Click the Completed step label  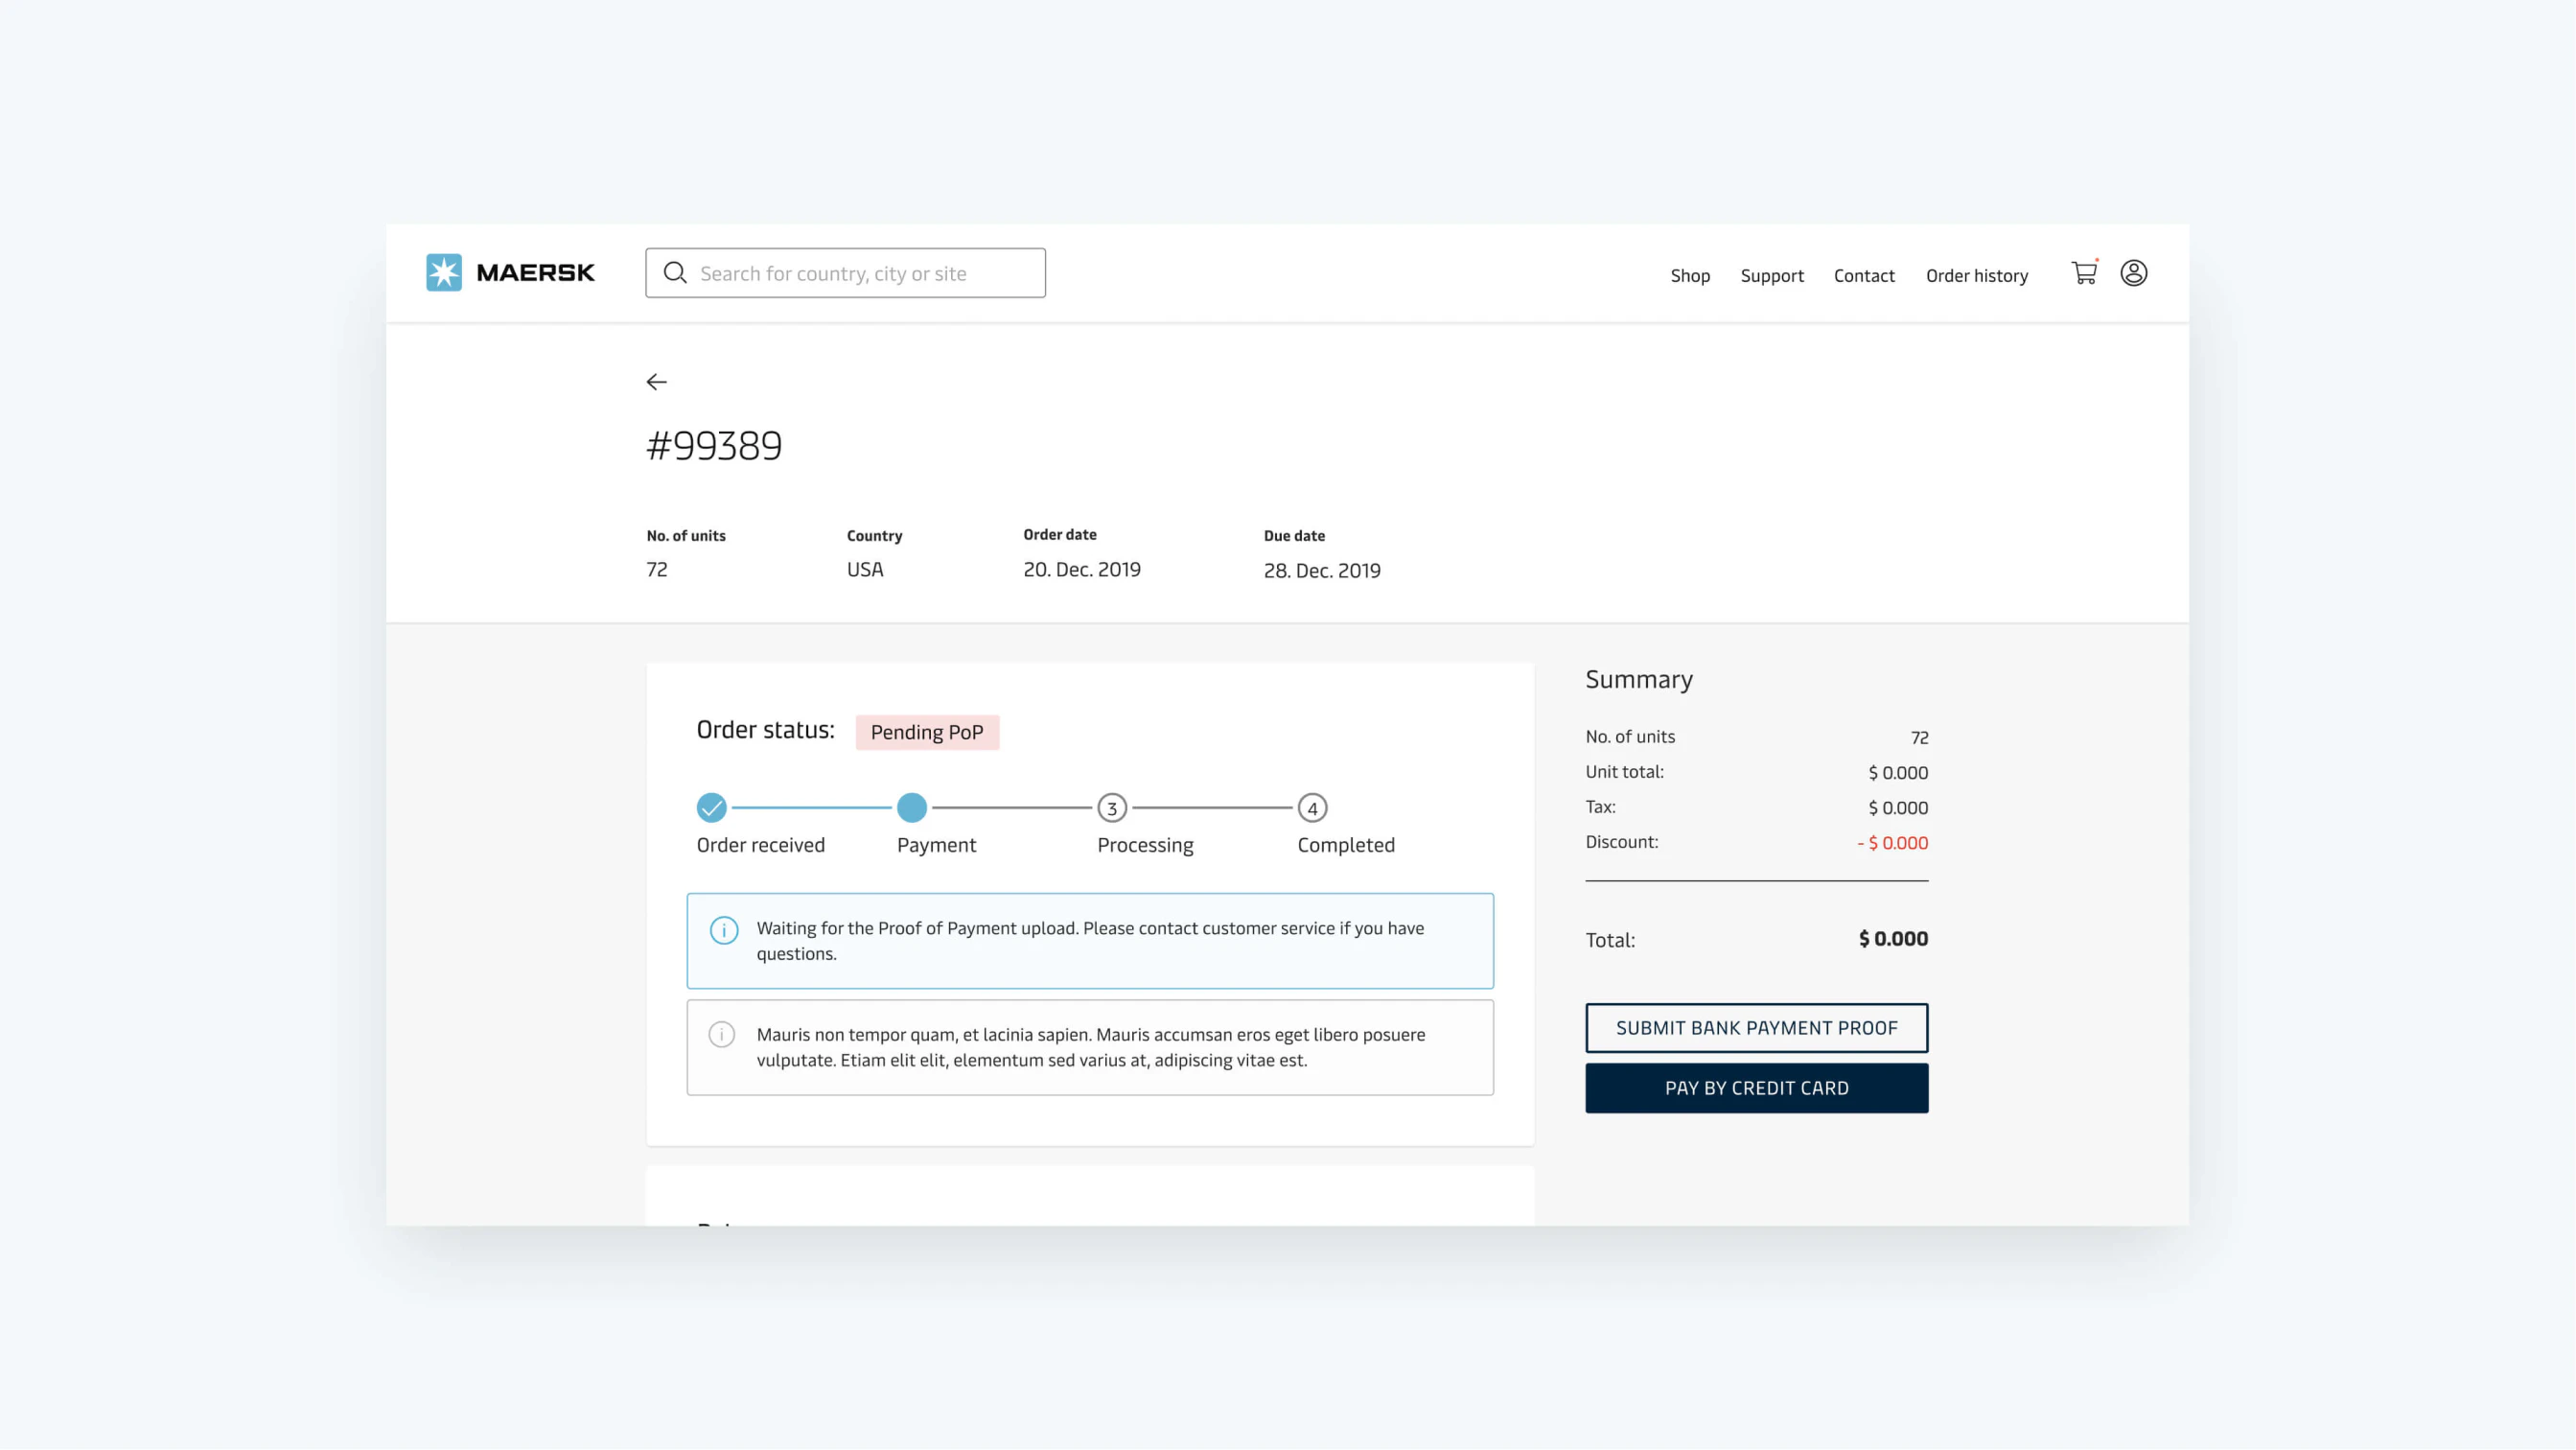click(1346, 846)
